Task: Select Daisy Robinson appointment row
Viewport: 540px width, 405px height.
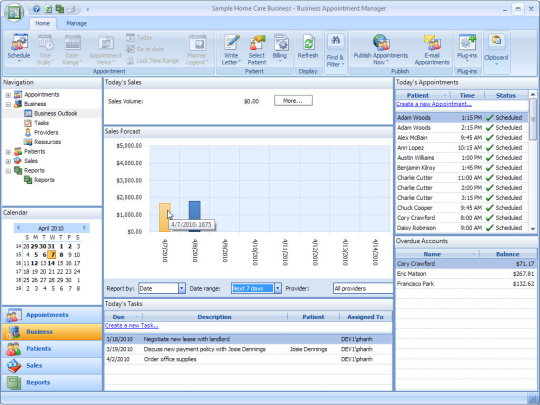Action: [x=461, y=228]
